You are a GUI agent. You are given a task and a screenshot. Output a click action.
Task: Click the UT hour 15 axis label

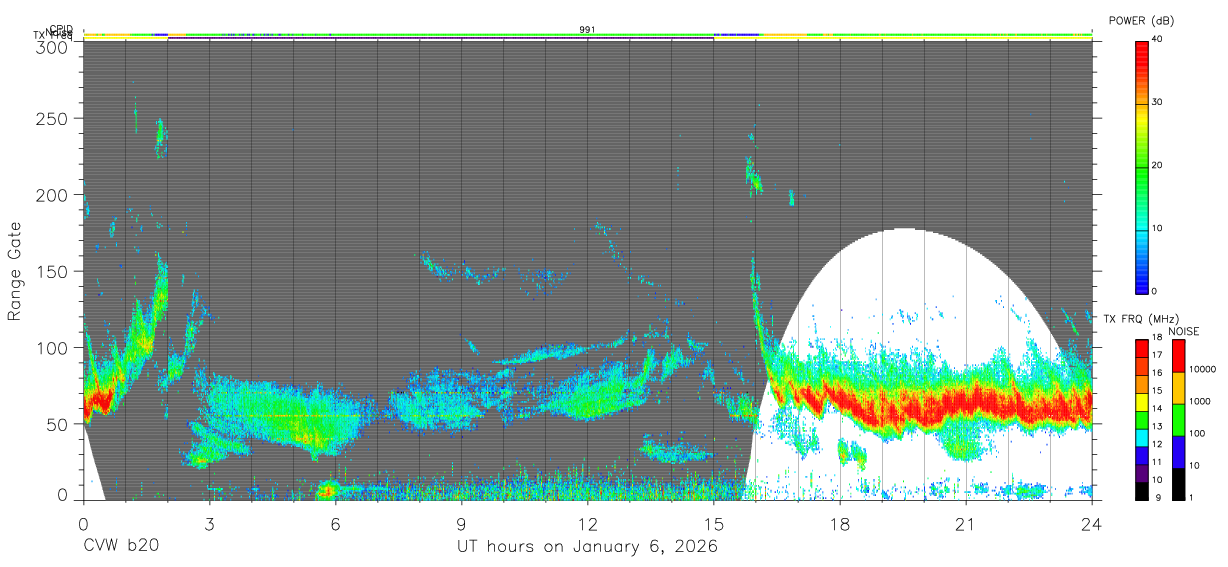(x=714, y=523)
